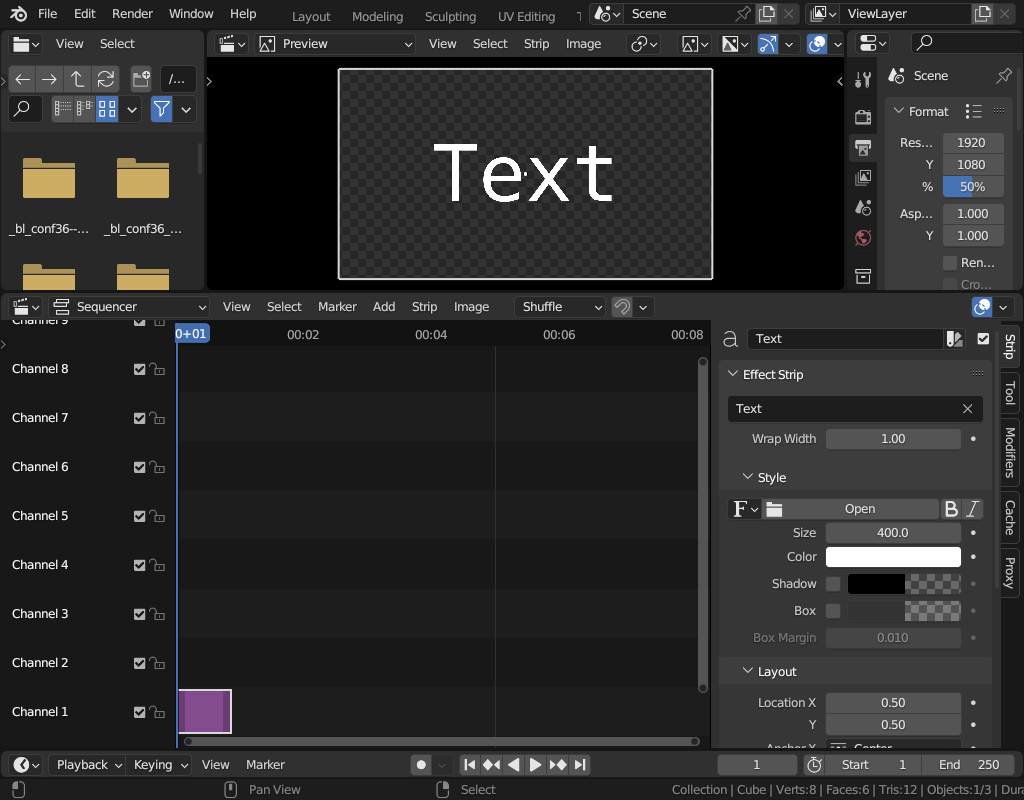The height and width of the screenshot is (800, 1024).
Task: Lock Channel 3
Action: [x=157, y=614]
